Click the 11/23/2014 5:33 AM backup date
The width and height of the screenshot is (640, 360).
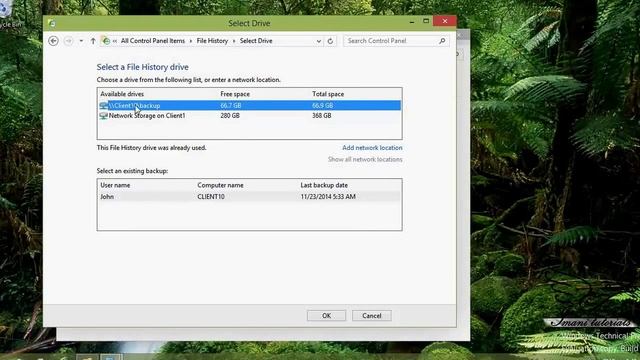(x=328, y=196)
